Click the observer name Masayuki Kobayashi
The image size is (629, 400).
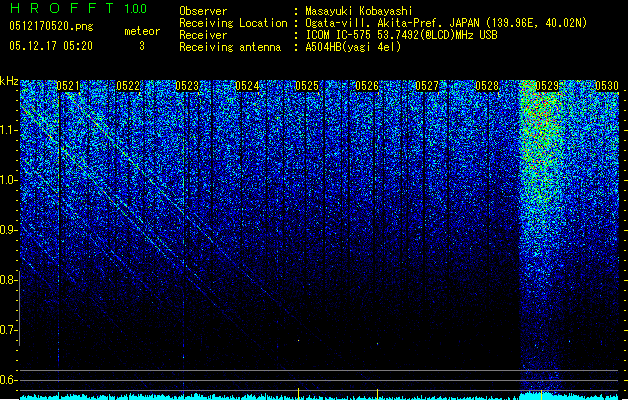click(x=359, y=11)
